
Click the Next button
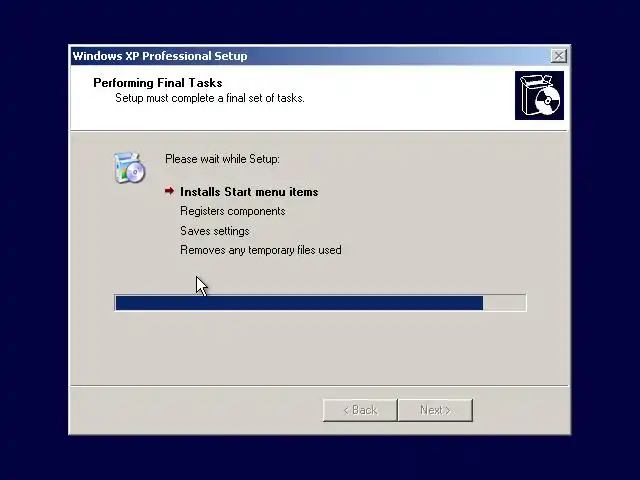435,410
